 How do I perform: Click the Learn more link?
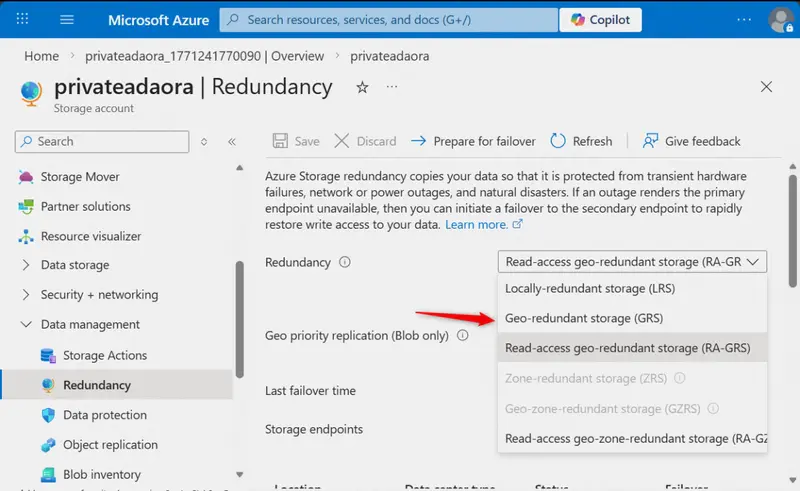coord(483,225)
